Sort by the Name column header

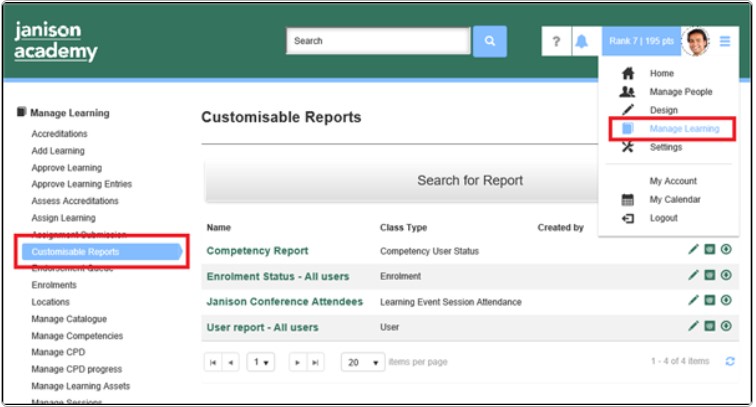(x=218, y=227)
